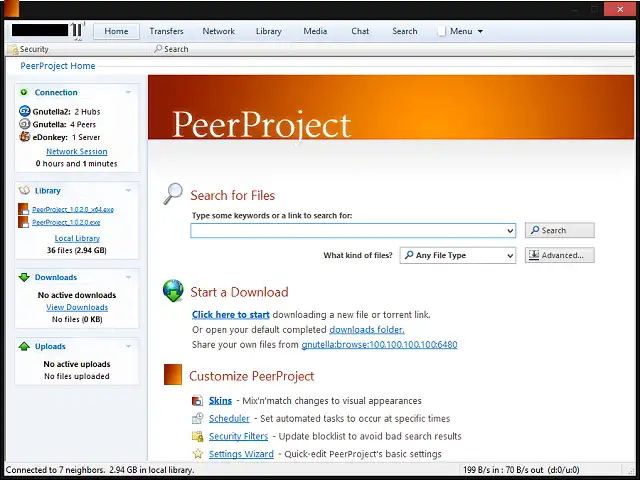
Task: Click 'No active uploads' text
Action: pos(77,364)
